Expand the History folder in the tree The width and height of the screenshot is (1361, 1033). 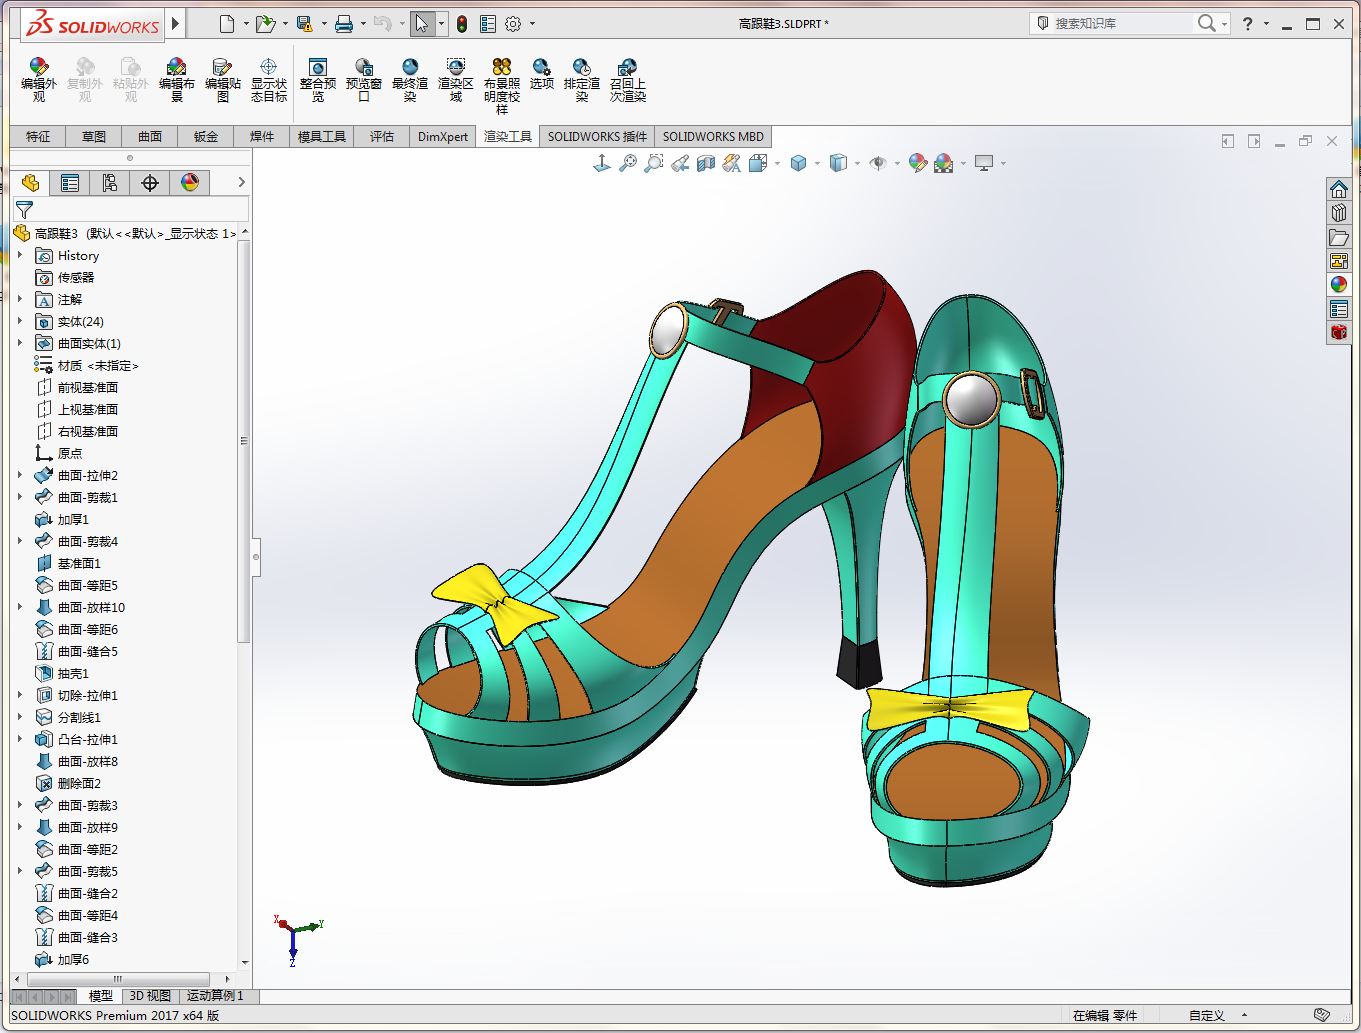point(22,255)
